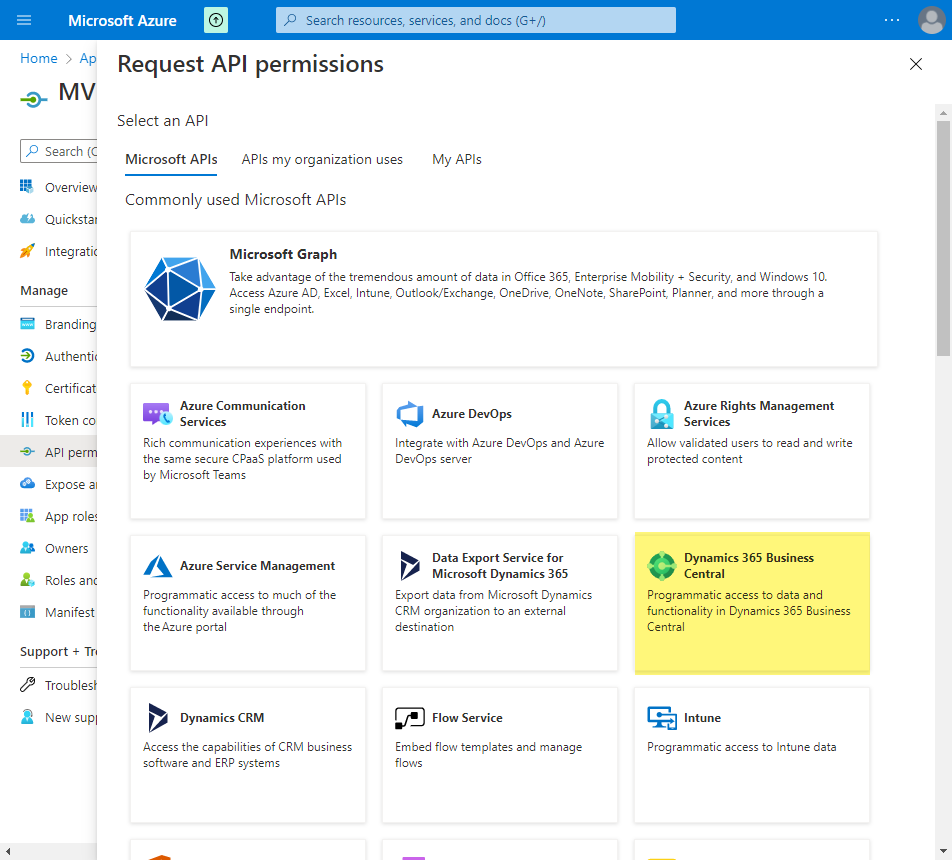Click the scroll up arrow of the panel
The image size is (952, 860).
click(943, 112)
